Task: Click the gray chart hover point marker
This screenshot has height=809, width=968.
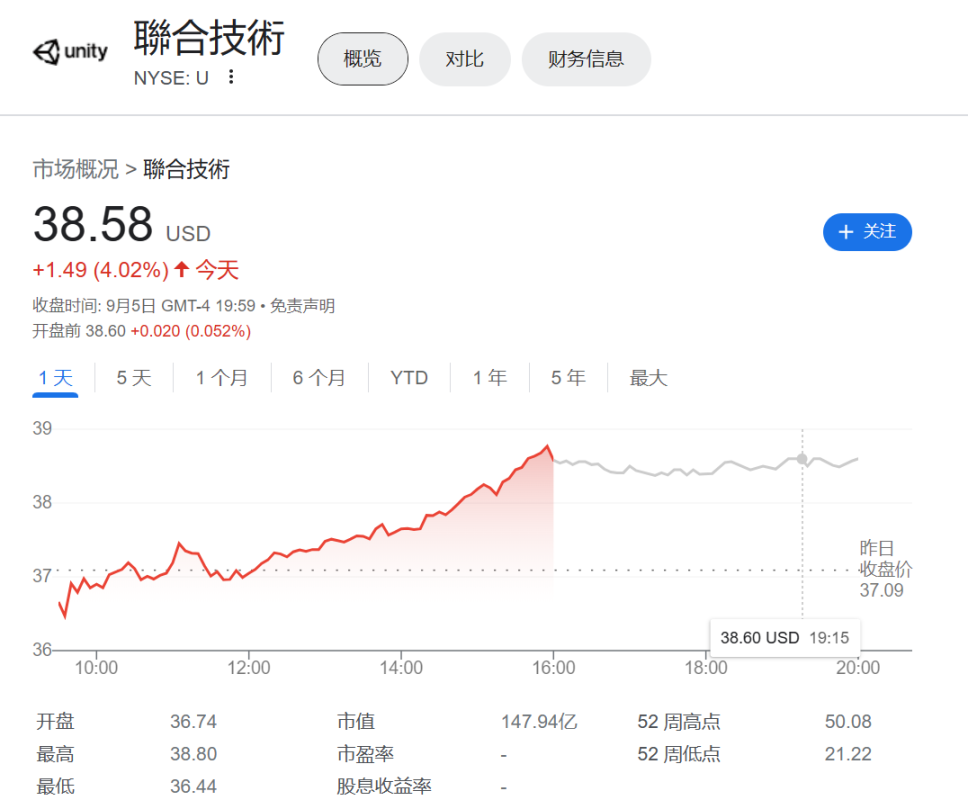Action: pos(802,459)
